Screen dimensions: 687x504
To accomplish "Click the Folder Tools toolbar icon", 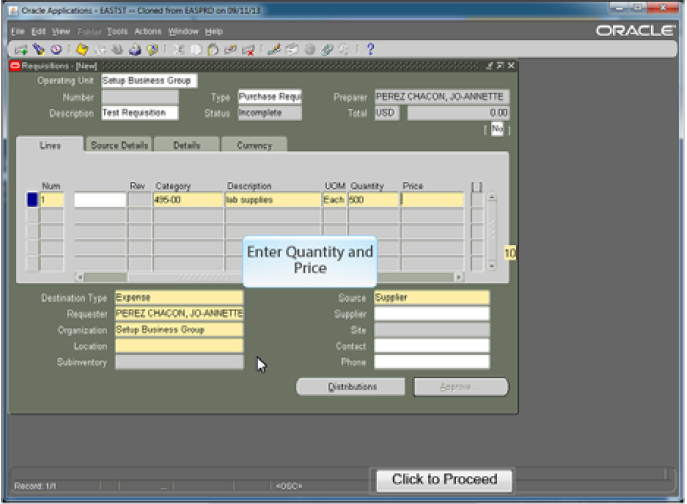I will pyautogui.click(x=344, y=50).
